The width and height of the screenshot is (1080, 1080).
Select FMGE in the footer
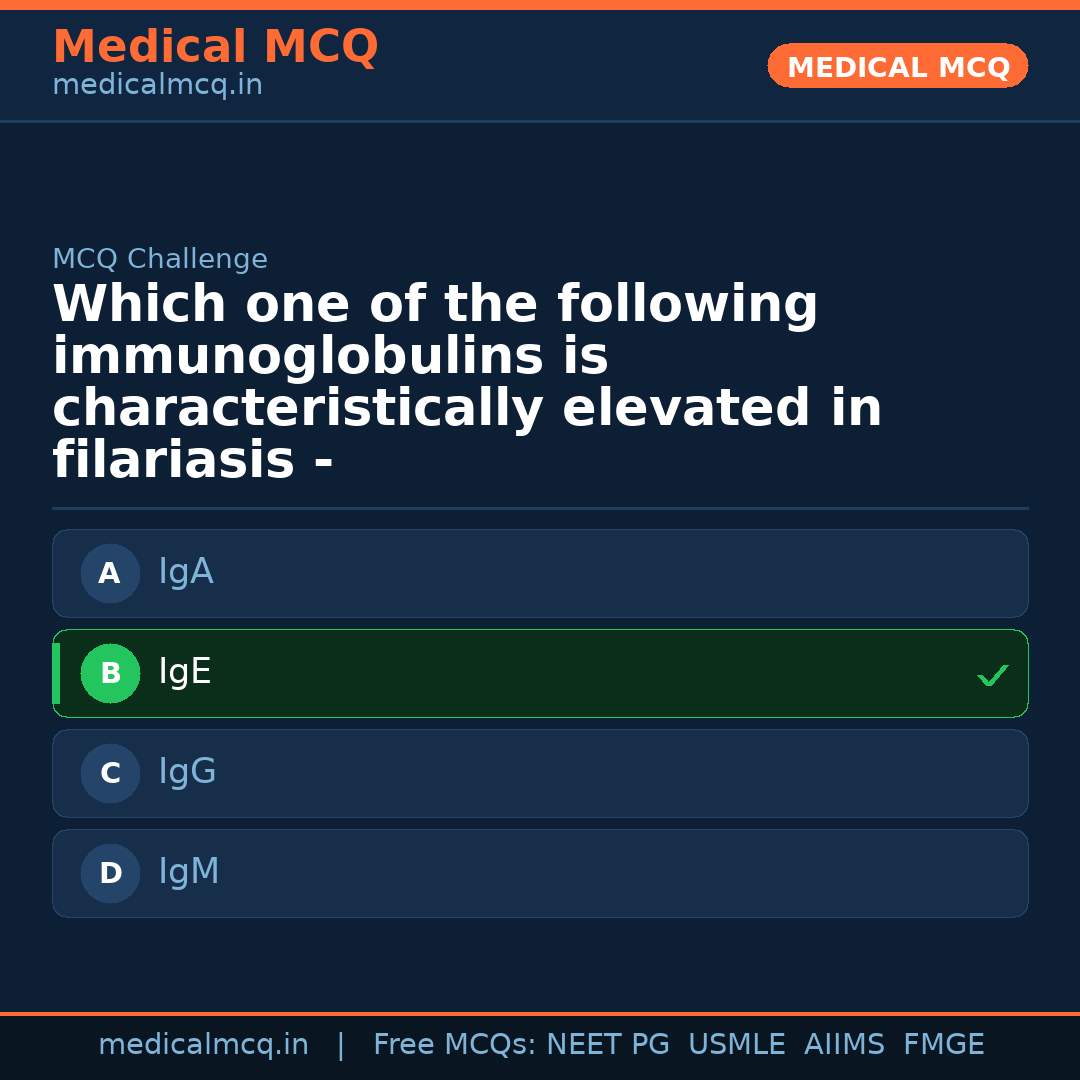click(943, 1045)
